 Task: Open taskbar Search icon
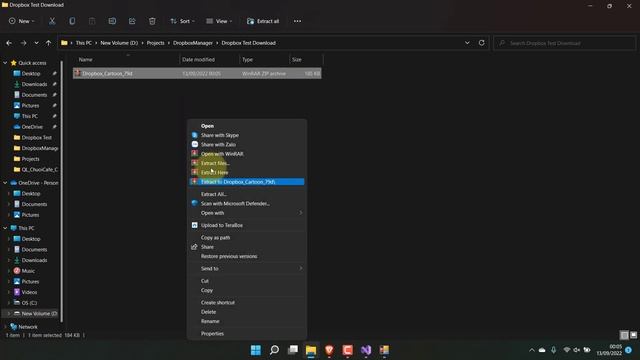[274, 350]
